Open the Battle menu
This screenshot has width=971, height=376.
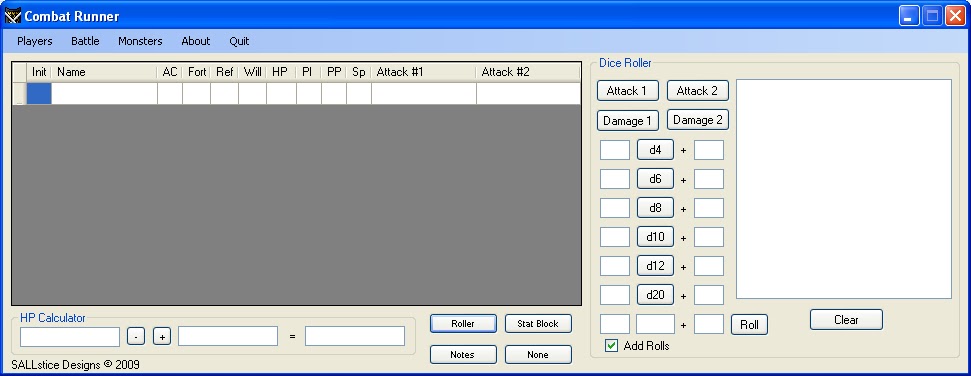coord(85,42)
